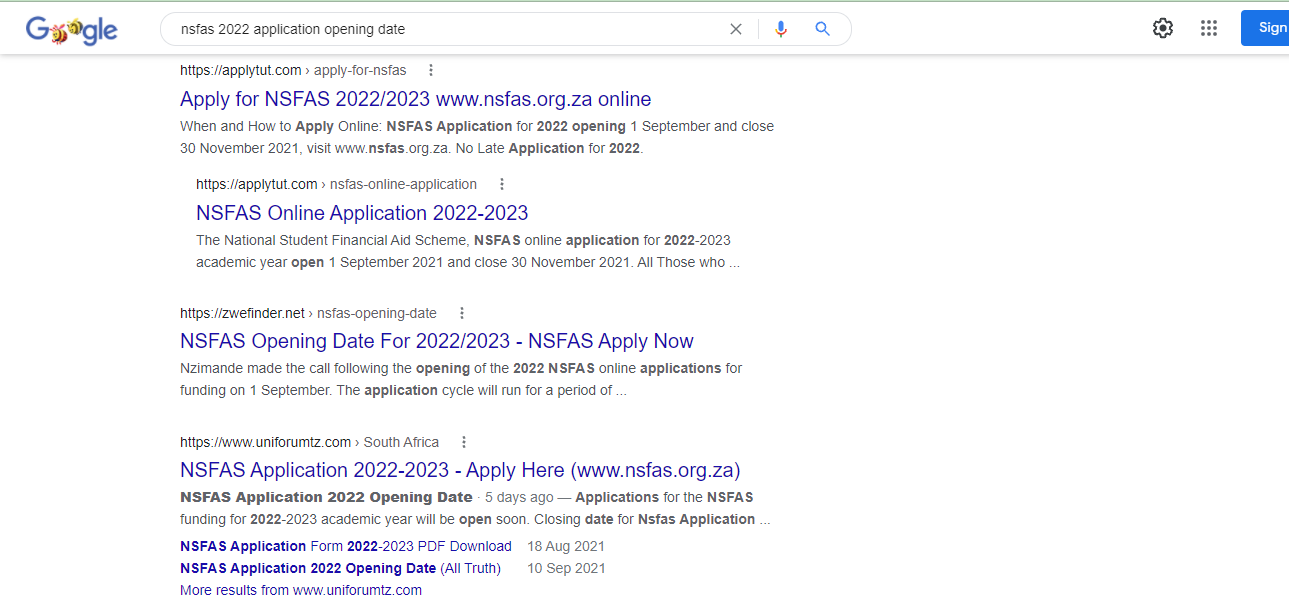
Task: Open 'NSFAS Application Form 2022-2023 PDF Download' sublink
Action: (346, 546)
